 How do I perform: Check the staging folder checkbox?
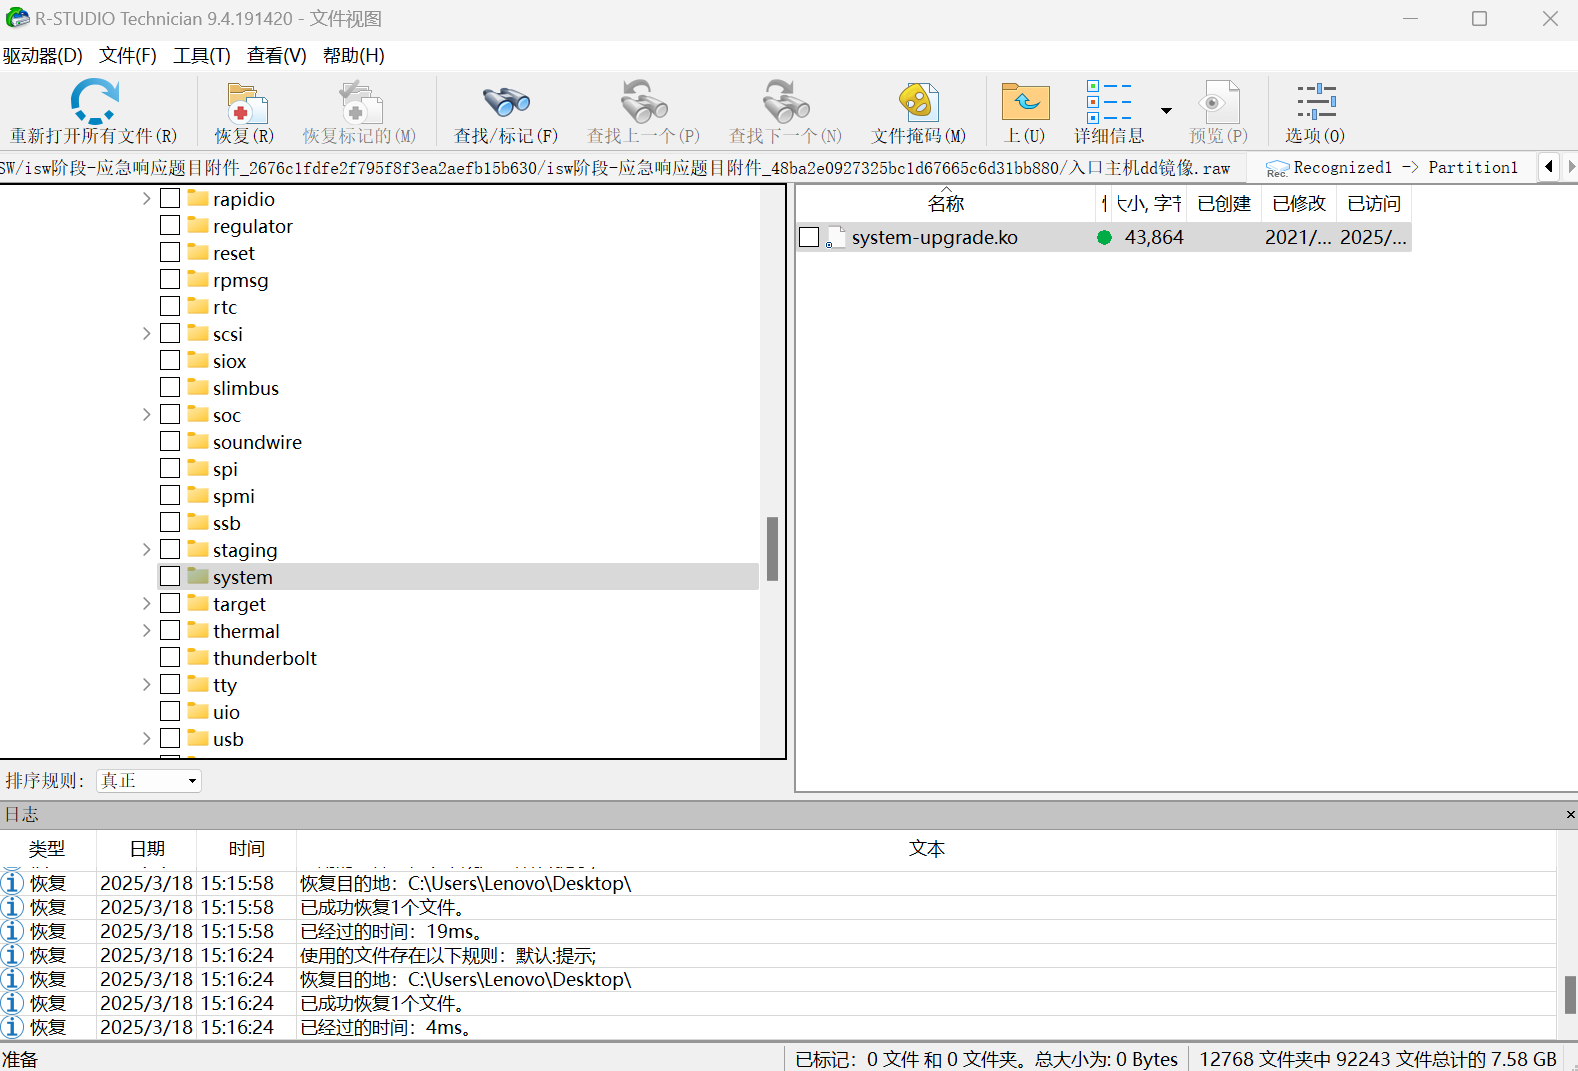(170, 549)
